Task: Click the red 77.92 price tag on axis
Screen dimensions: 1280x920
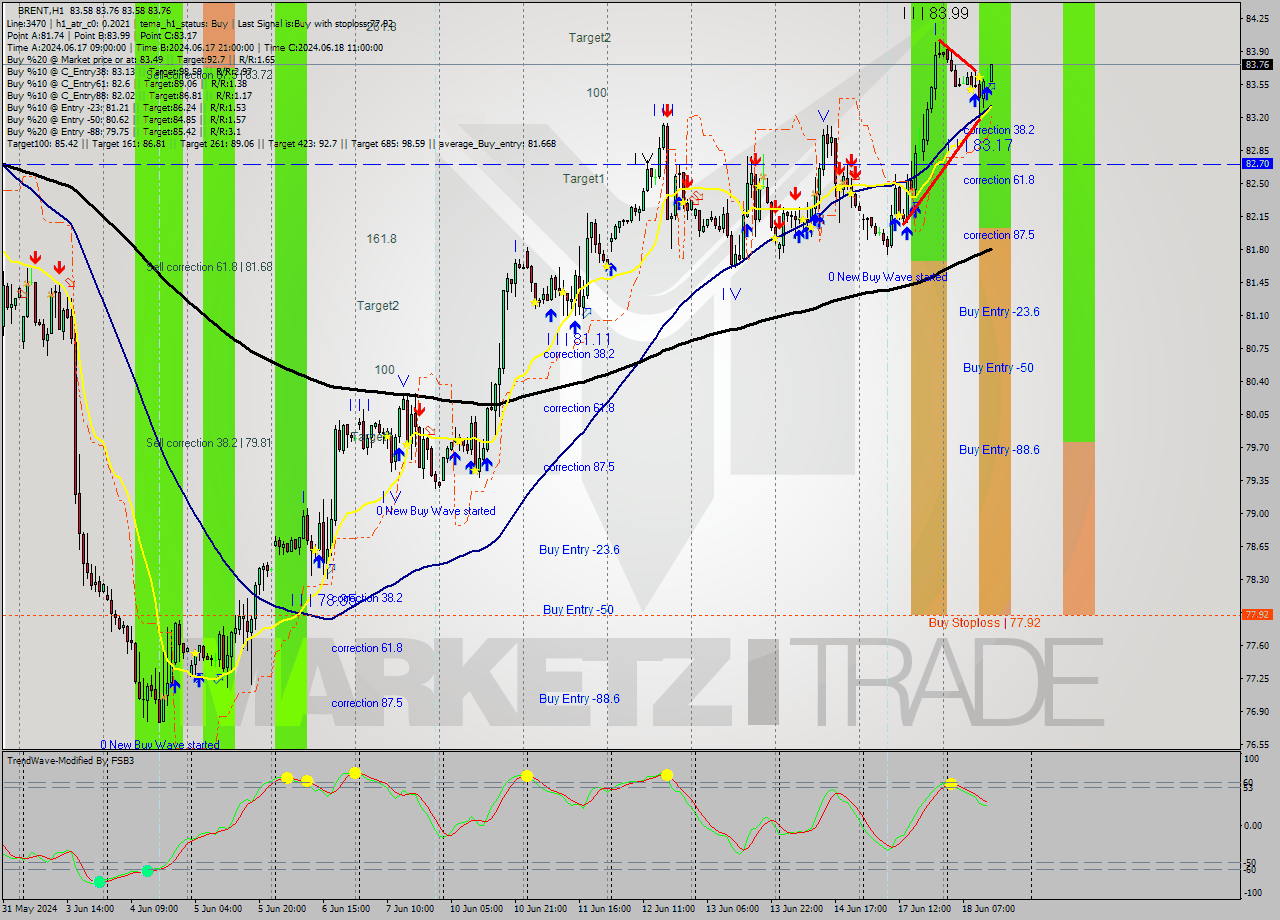Action: tap(1257, 614)
